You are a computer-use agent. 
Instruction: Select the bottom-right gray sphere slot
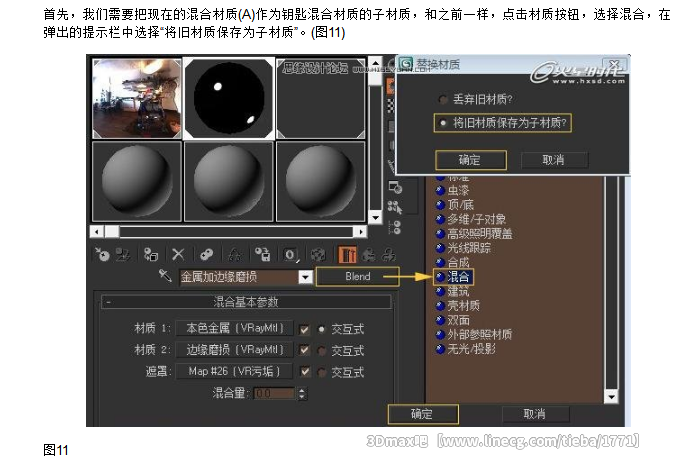click(321, 181)
